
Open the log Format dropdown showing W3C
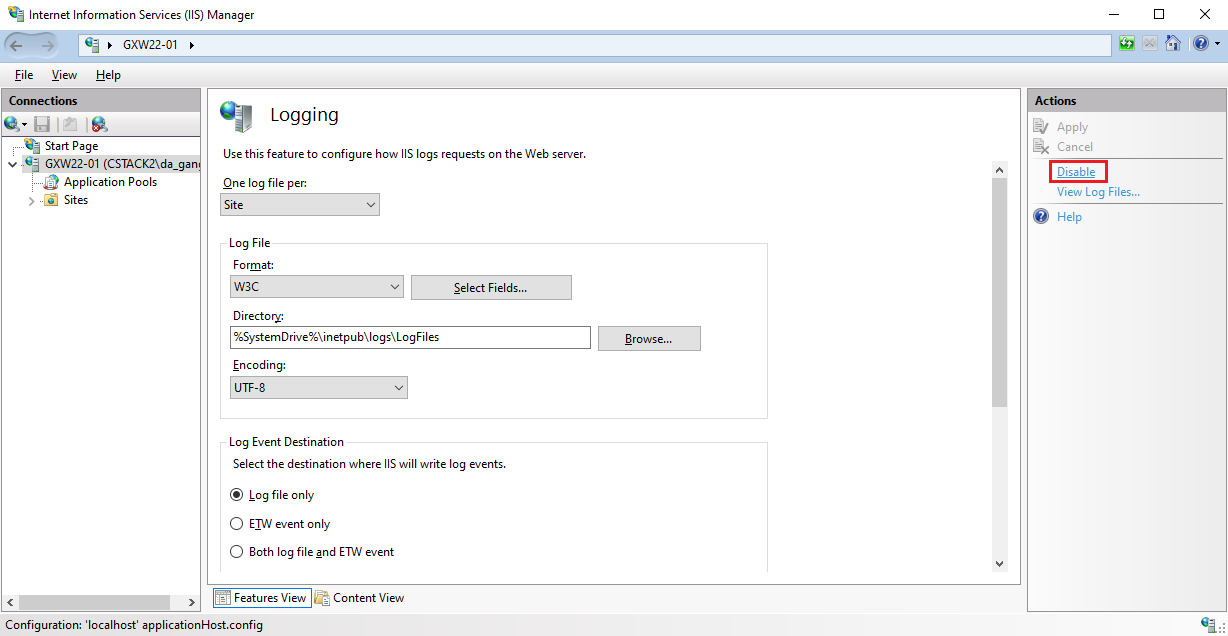click(317, 287)
